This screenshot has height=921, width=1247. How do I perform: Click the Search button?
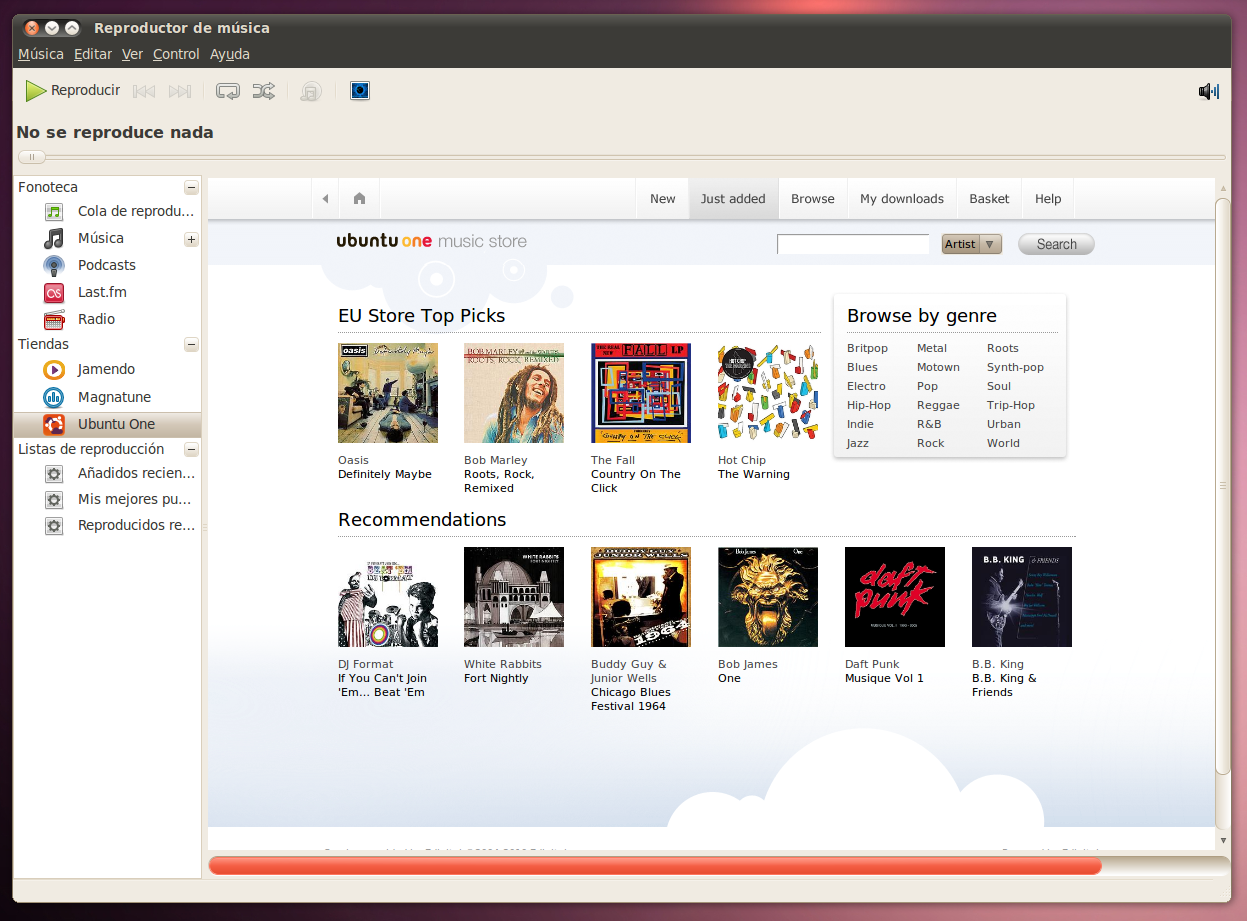coord(1055,243)
